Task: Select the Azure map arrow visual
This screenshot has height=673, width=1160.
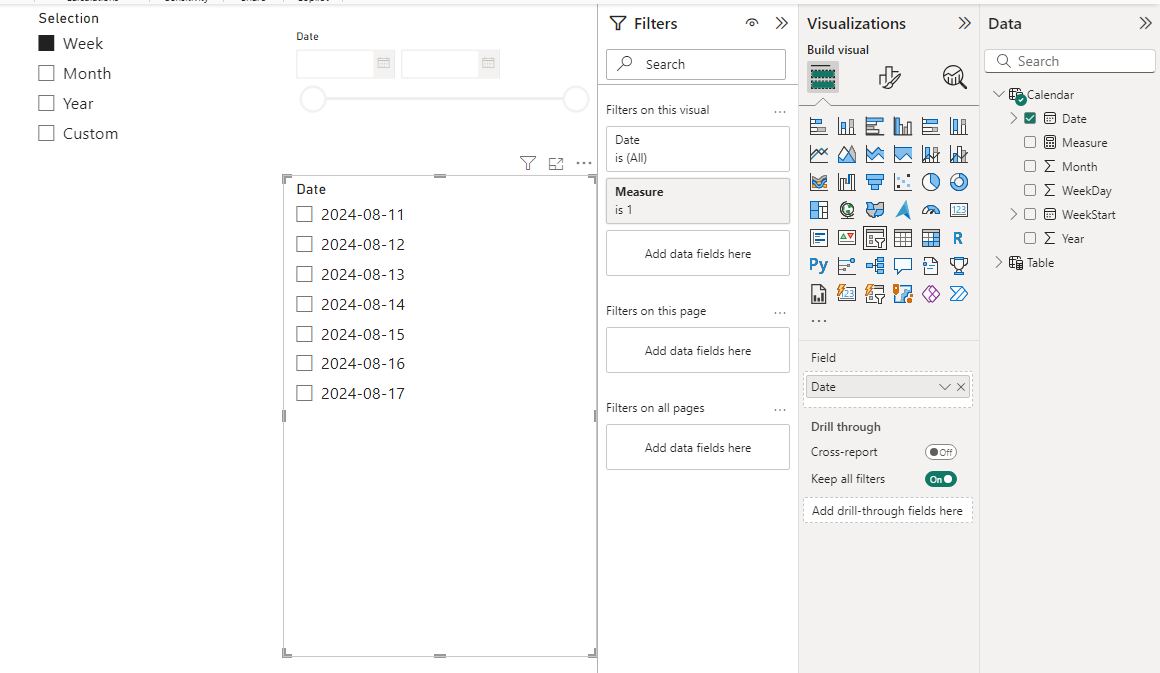Action: point(903,210)
